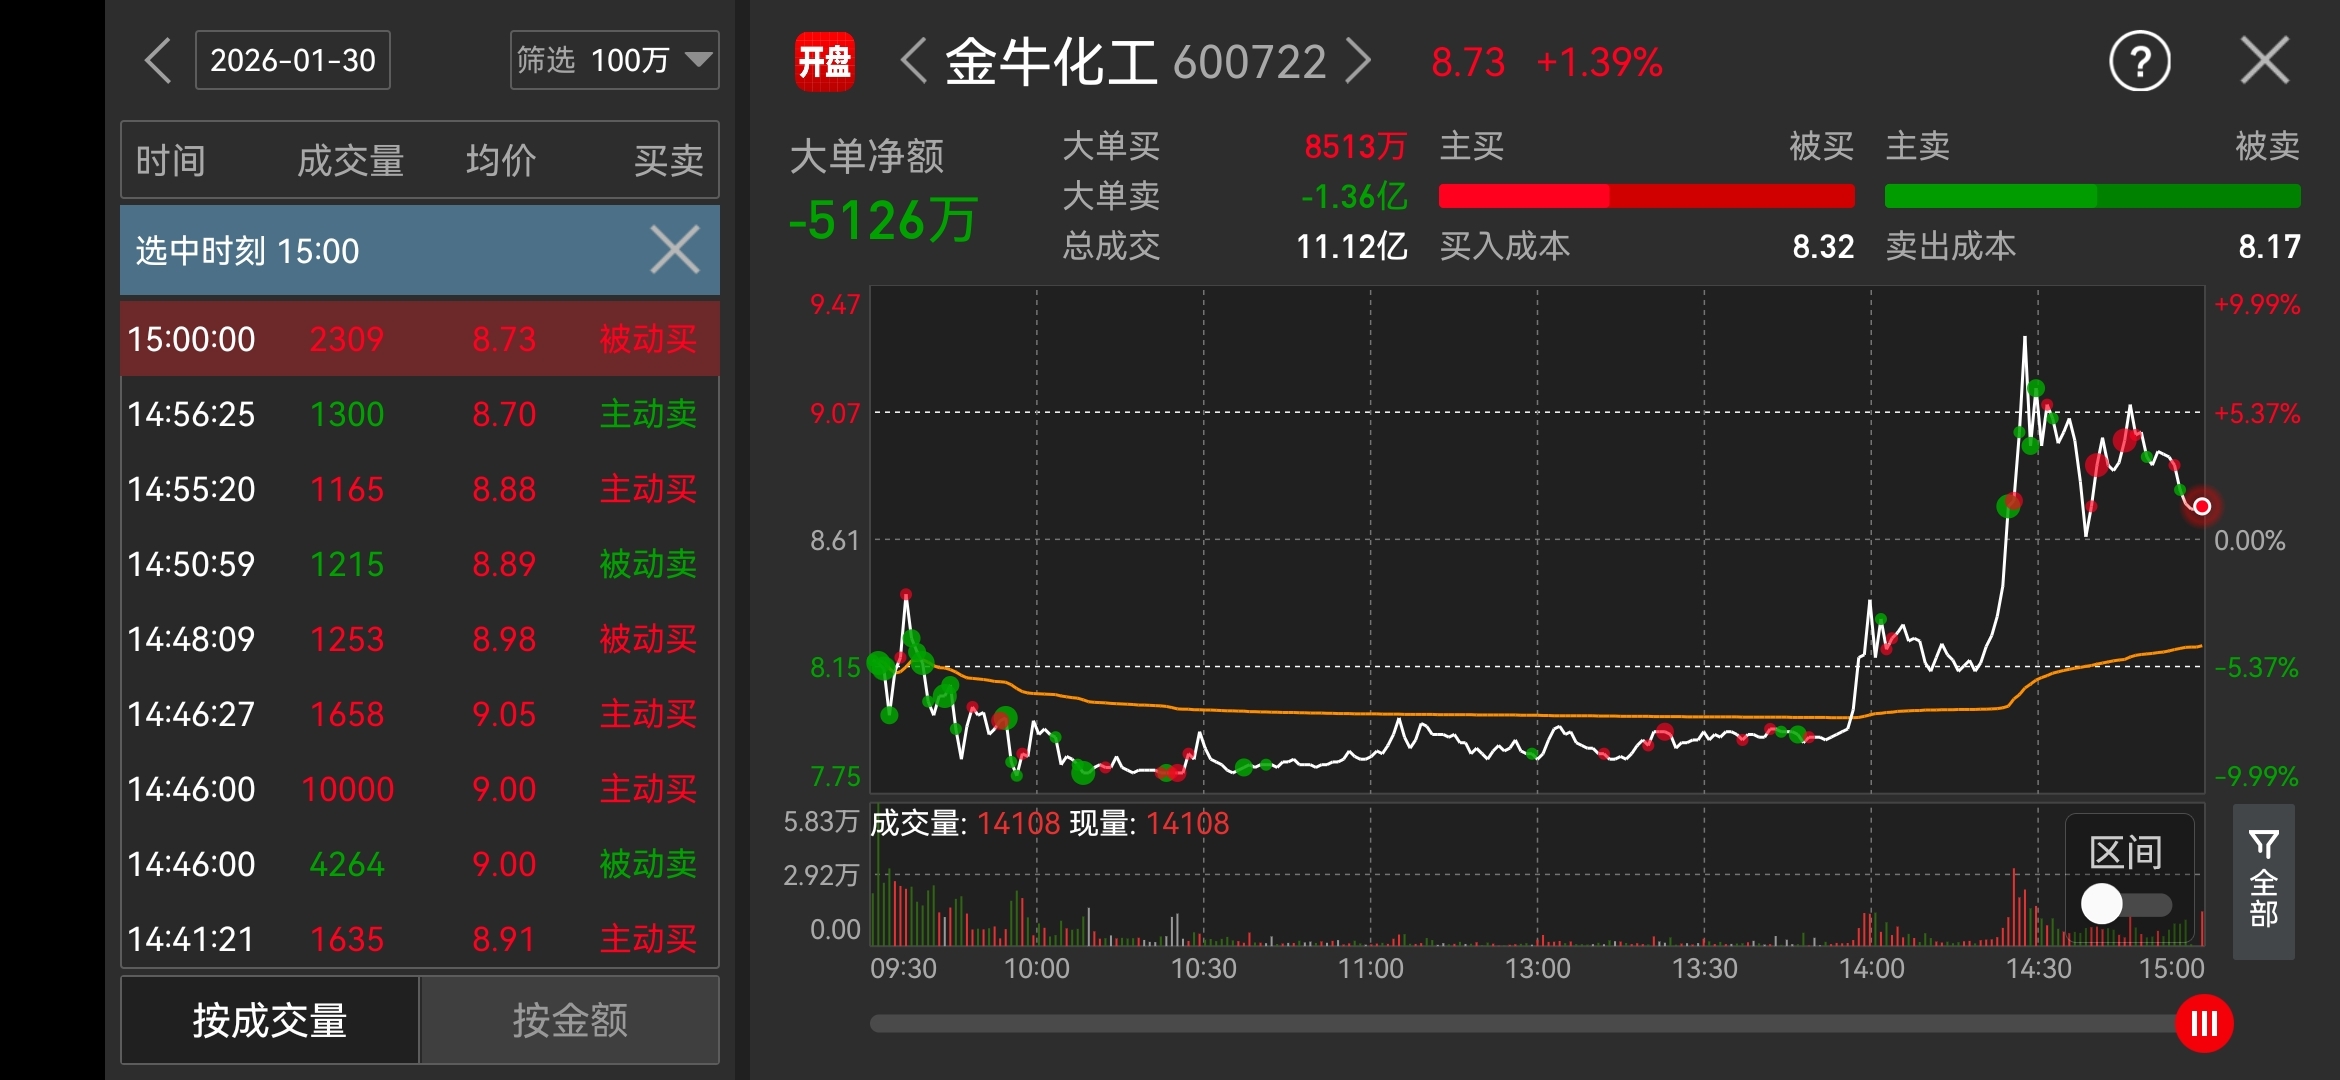Dismiss the 选中时刻 15:00 banner

click(x=675, y=250)
